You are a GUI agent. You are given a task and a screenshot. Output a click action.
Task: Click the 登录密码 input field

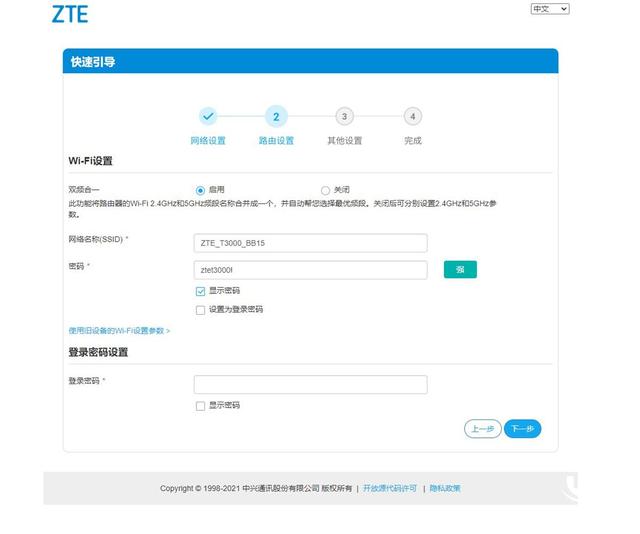pyautogui.click(x=310, y=384)
